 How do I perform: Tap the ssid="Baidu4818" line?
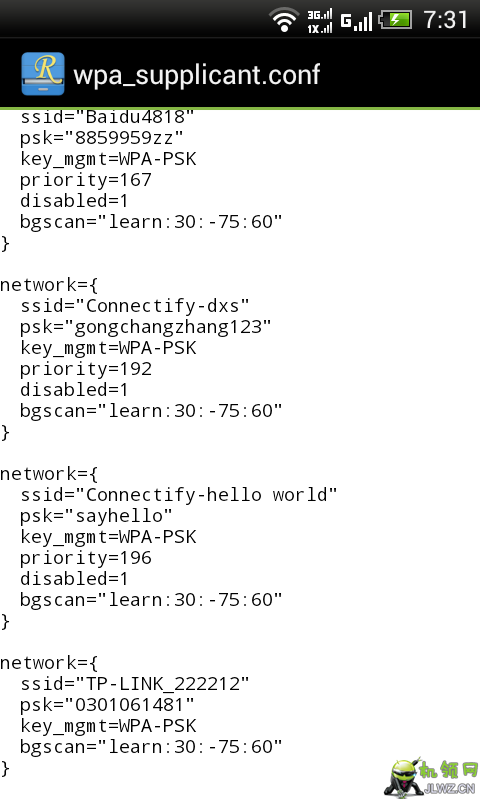pyautogui.click(x=107, y=117)
